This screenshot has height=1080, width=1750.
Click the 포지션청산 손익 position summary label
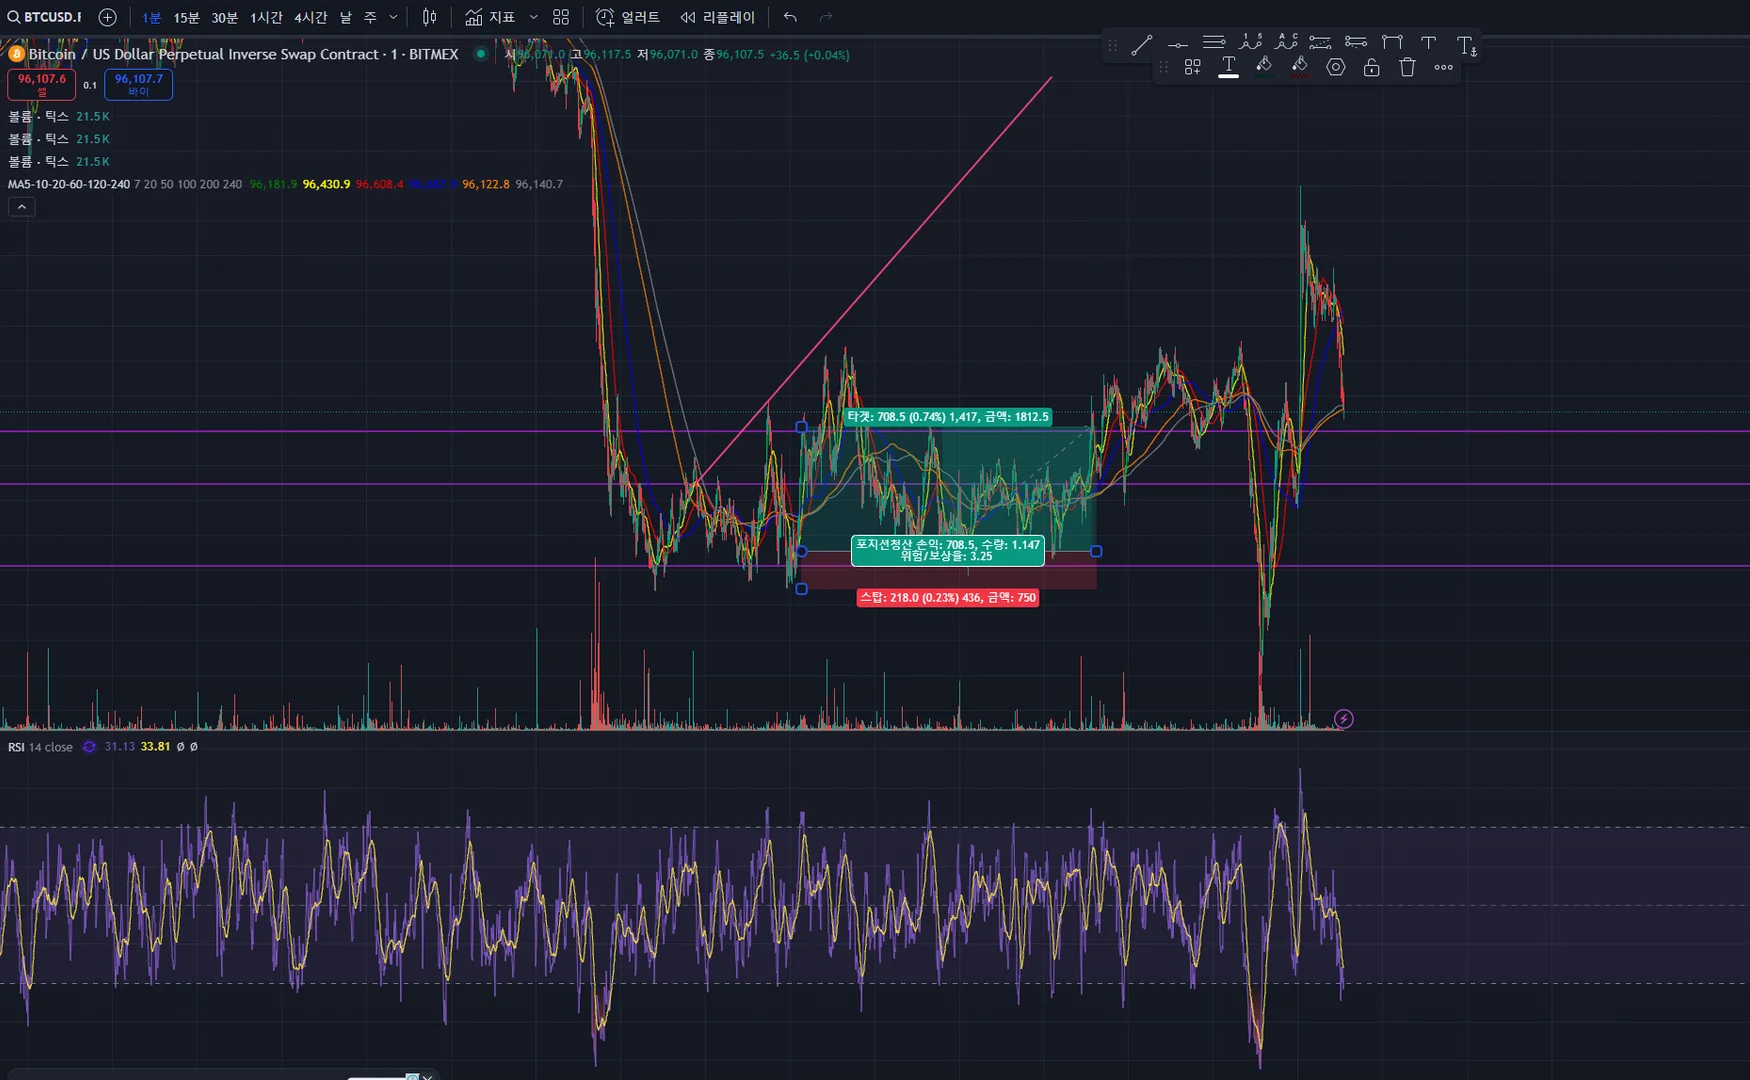point(947,550)
